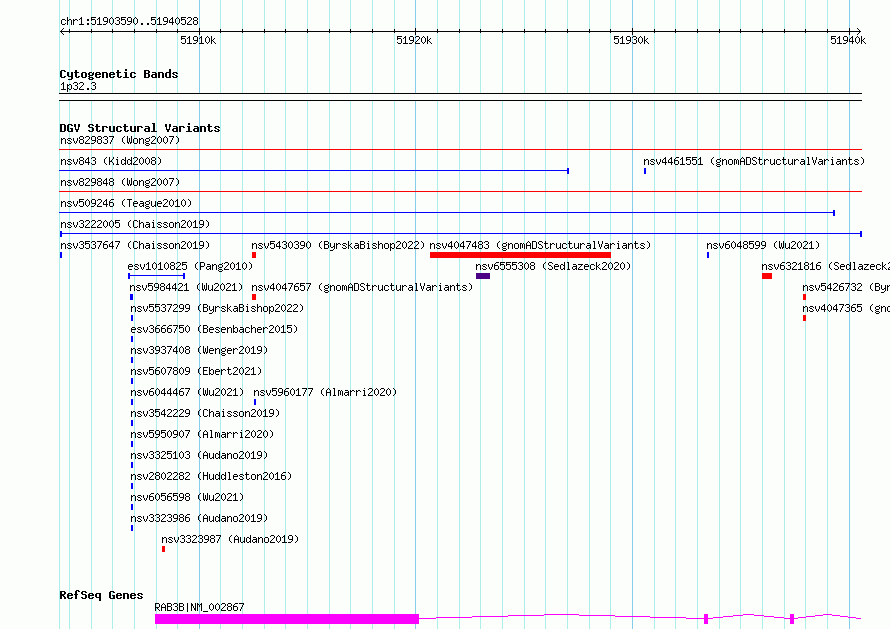
Task: Select nsv3325103 (Audano2019) label
Action: pos(199,455)
